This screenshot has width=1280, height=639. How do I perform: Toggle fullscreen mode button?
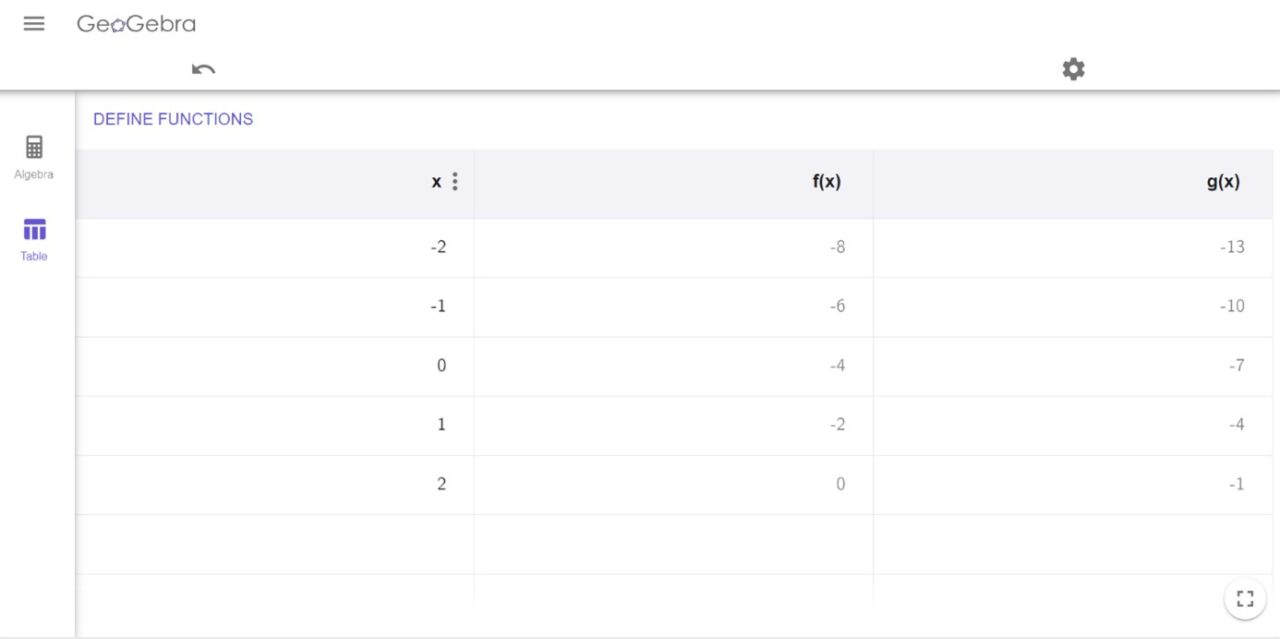click(x=1245, y=599)
